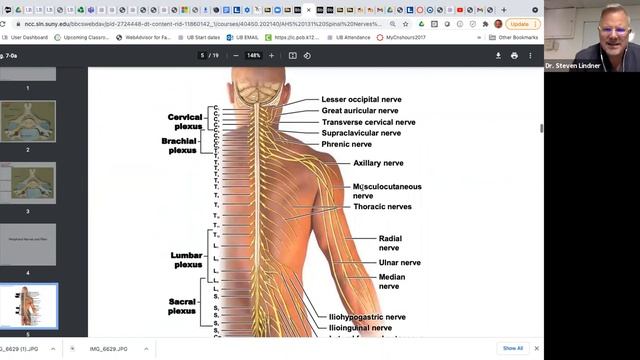Click Show All downloads
Screen dimensions: 640x360
pyautogui.click(x=513, y=348)
